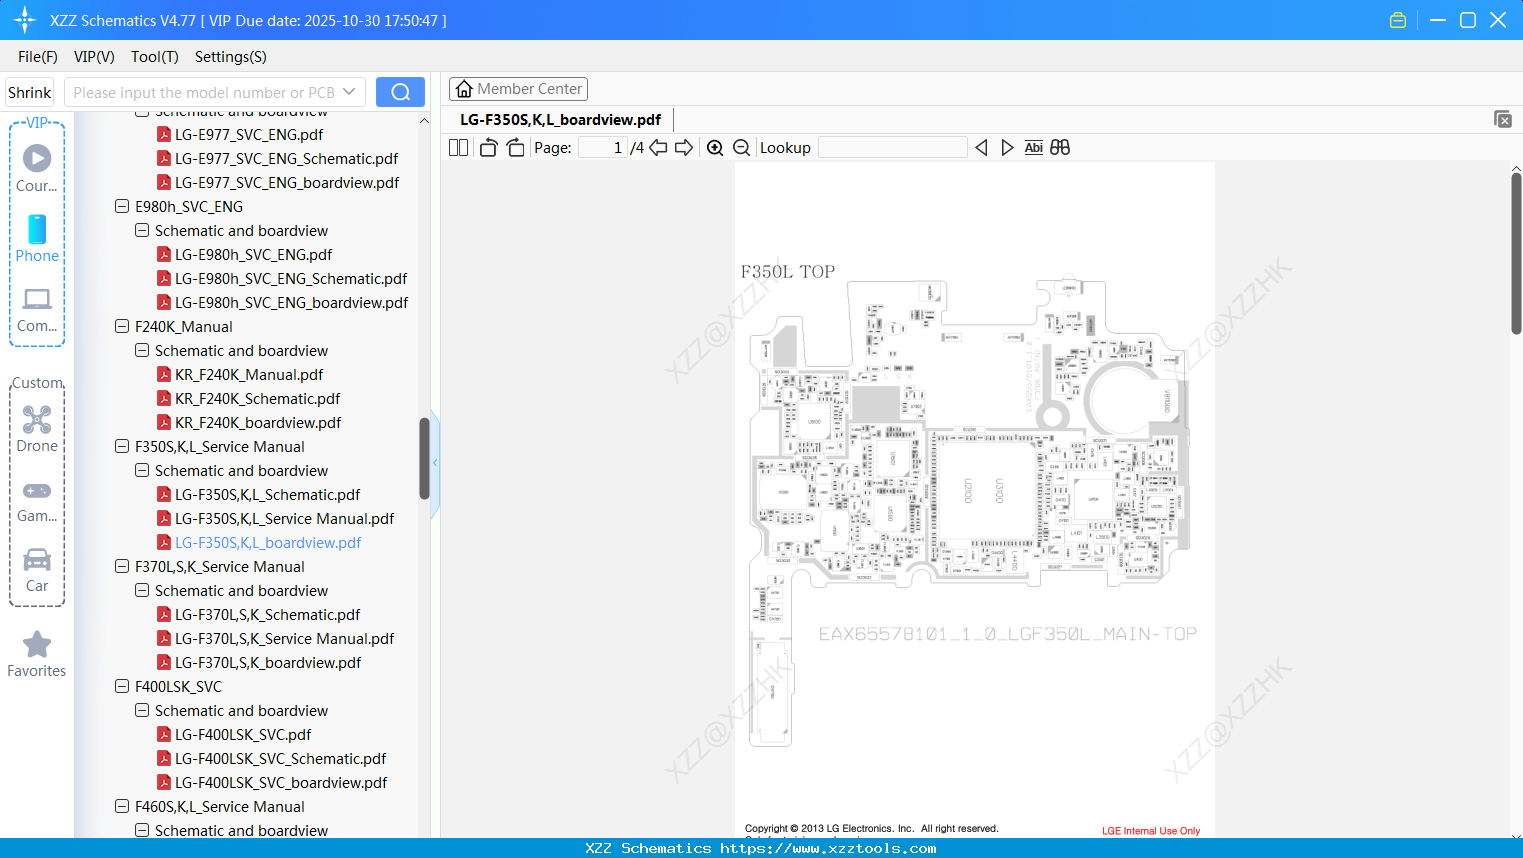Image resolution: width=1523 pixels, height=858 pixels.
Task: Collapse the F400LSK_SVC folder
Action: [122, 686]
